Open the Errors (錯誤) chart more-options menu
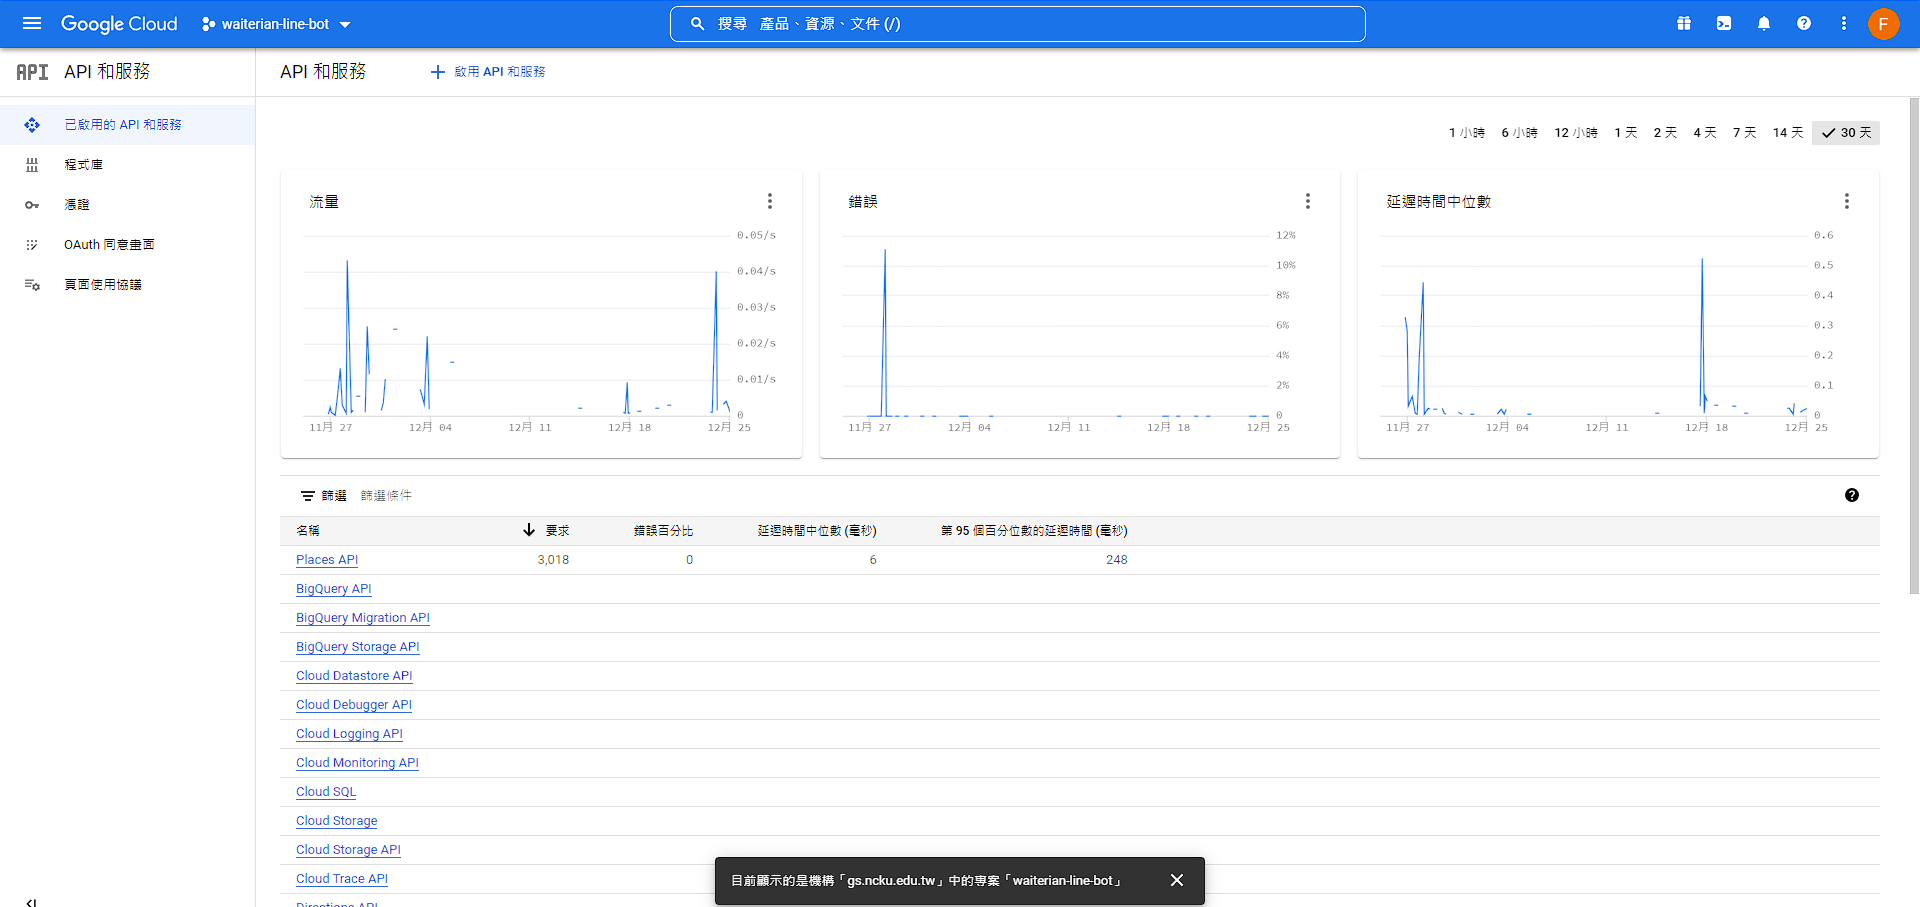 [1308, 201]
